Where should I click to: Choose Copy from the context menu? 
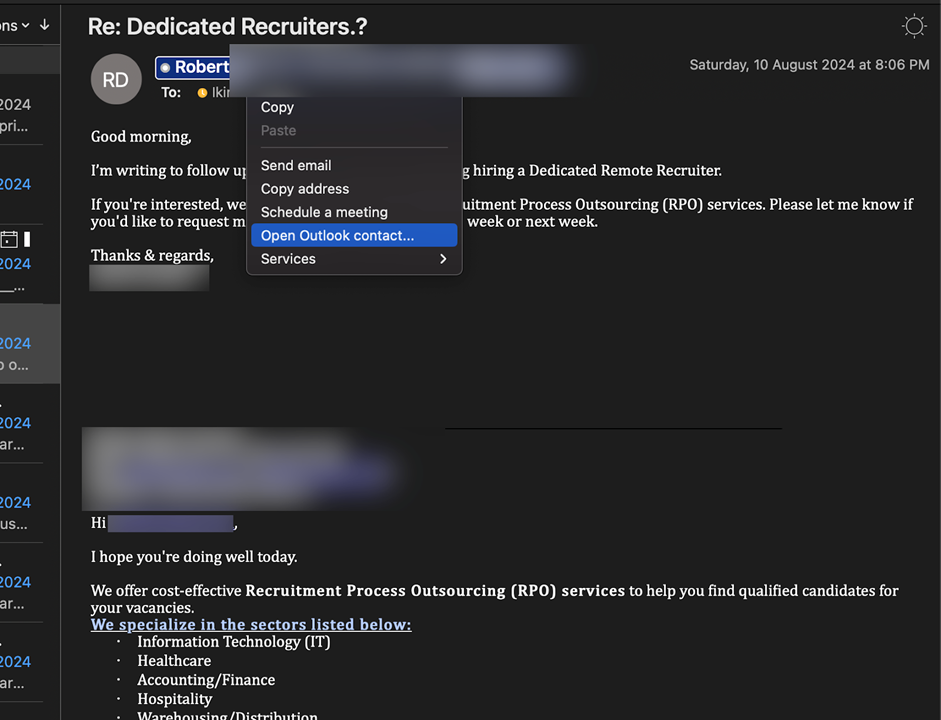(354, 107)
